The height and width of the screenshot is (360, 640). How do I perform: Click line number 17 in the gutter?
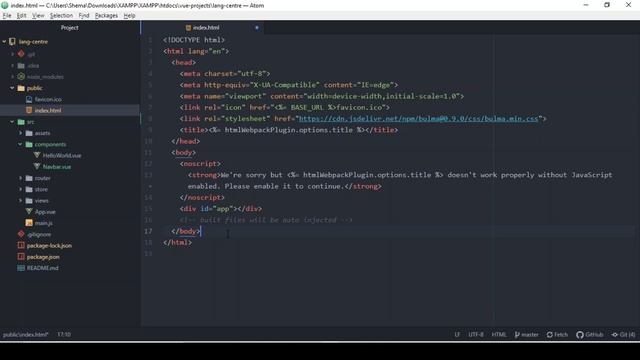[148, 231]
